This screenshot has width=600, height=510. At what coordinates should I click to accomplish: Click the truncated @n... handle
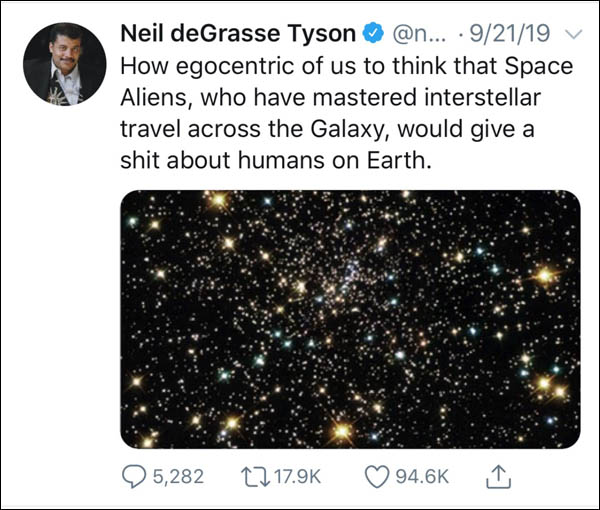pyautogui.click(x=414, y=35)
